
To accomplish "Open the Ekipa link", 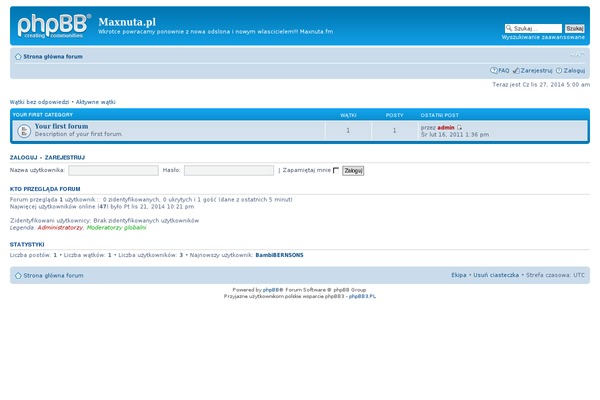I will click(458, 275).
